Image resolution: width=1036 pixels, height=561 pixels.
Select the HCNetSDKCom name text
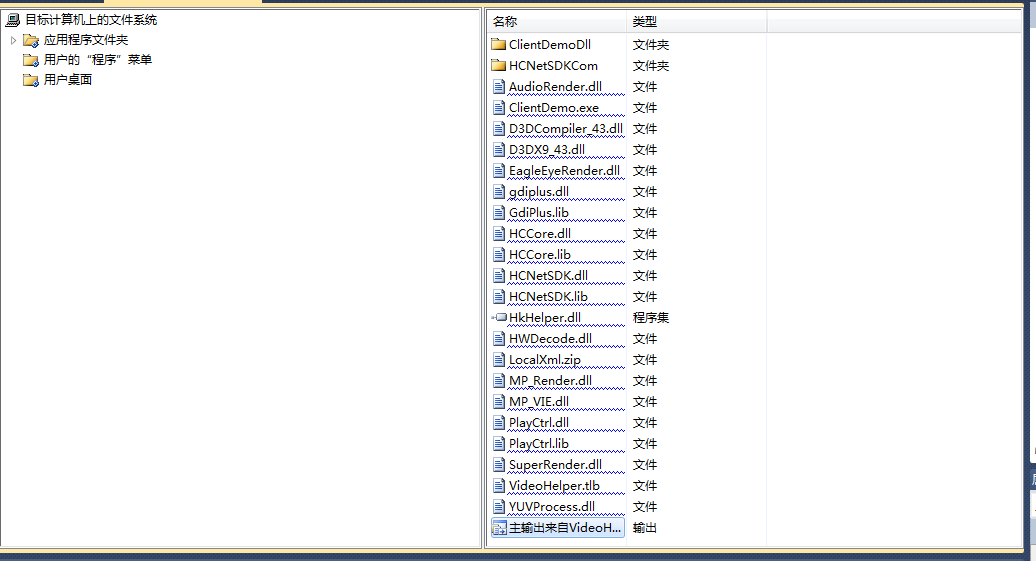click(553, 65)
